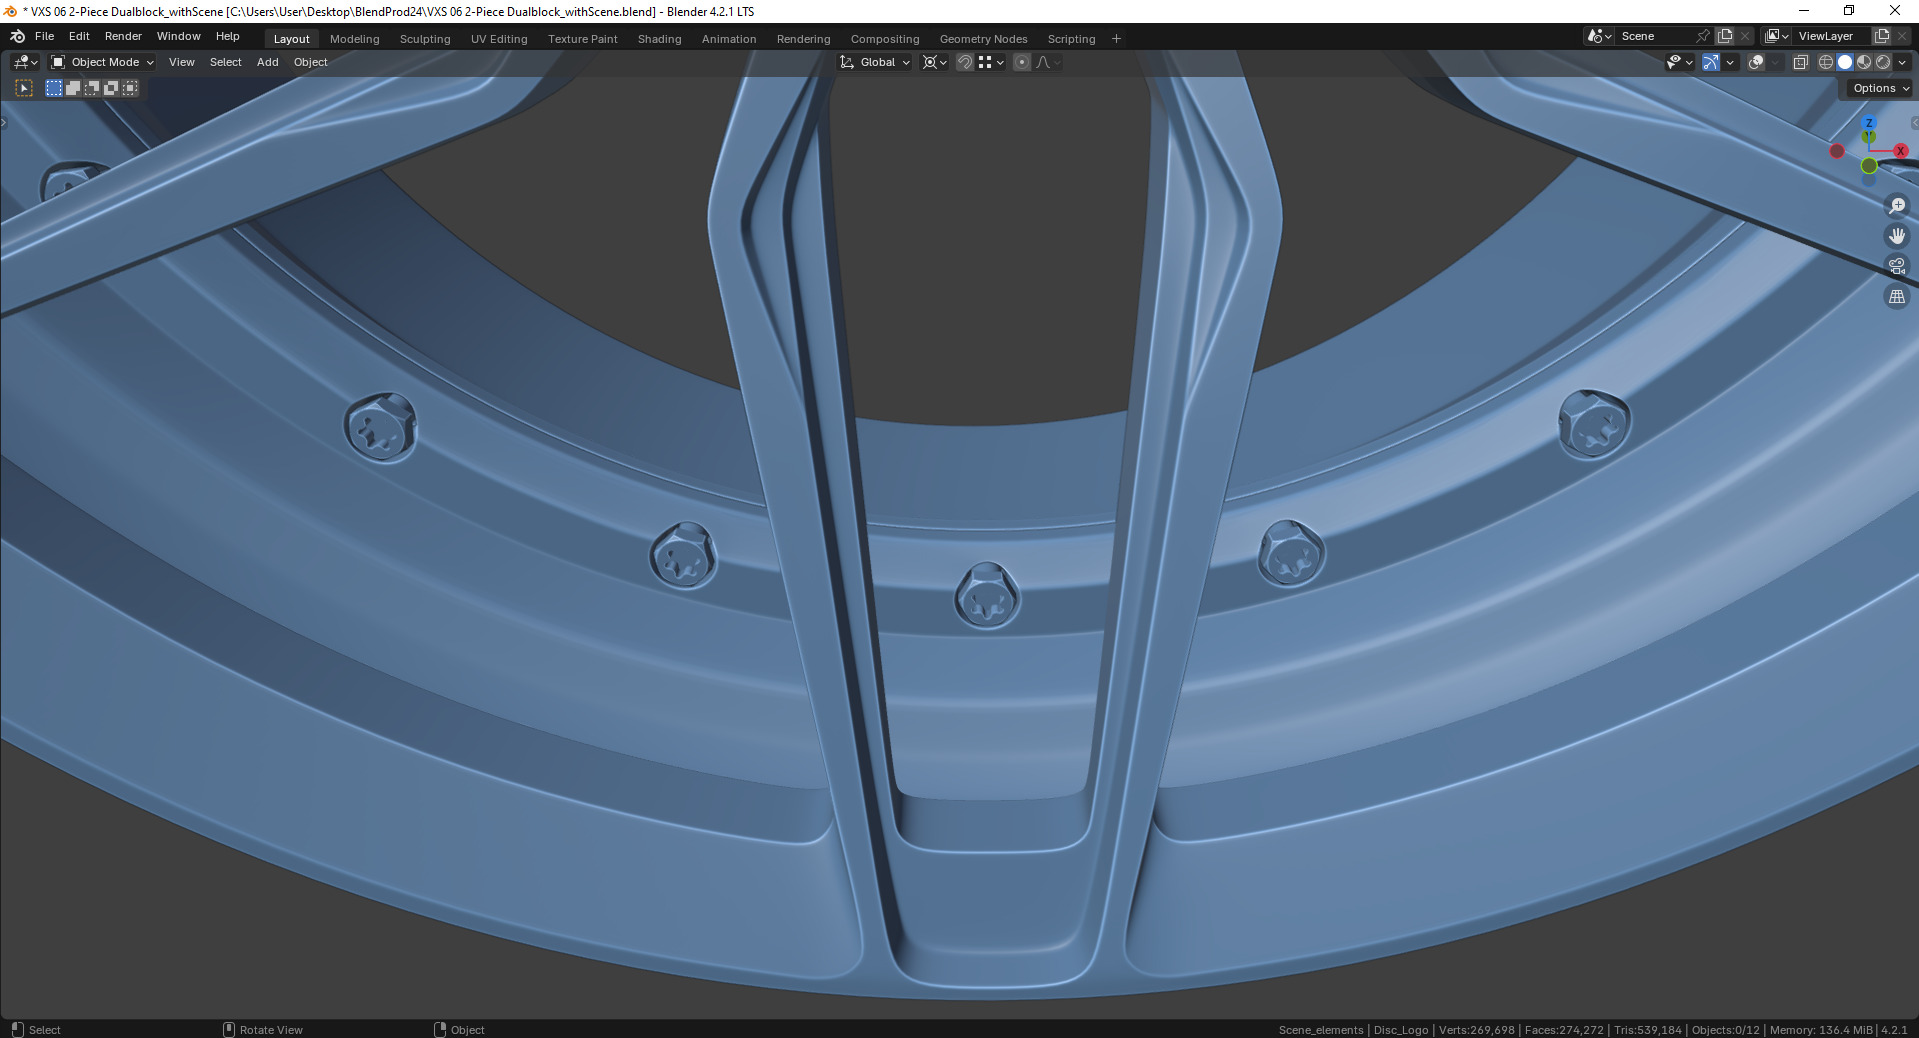Click the Z axis on the navigation gizmo
1919x1038 pixels.
click(1869, 123)
